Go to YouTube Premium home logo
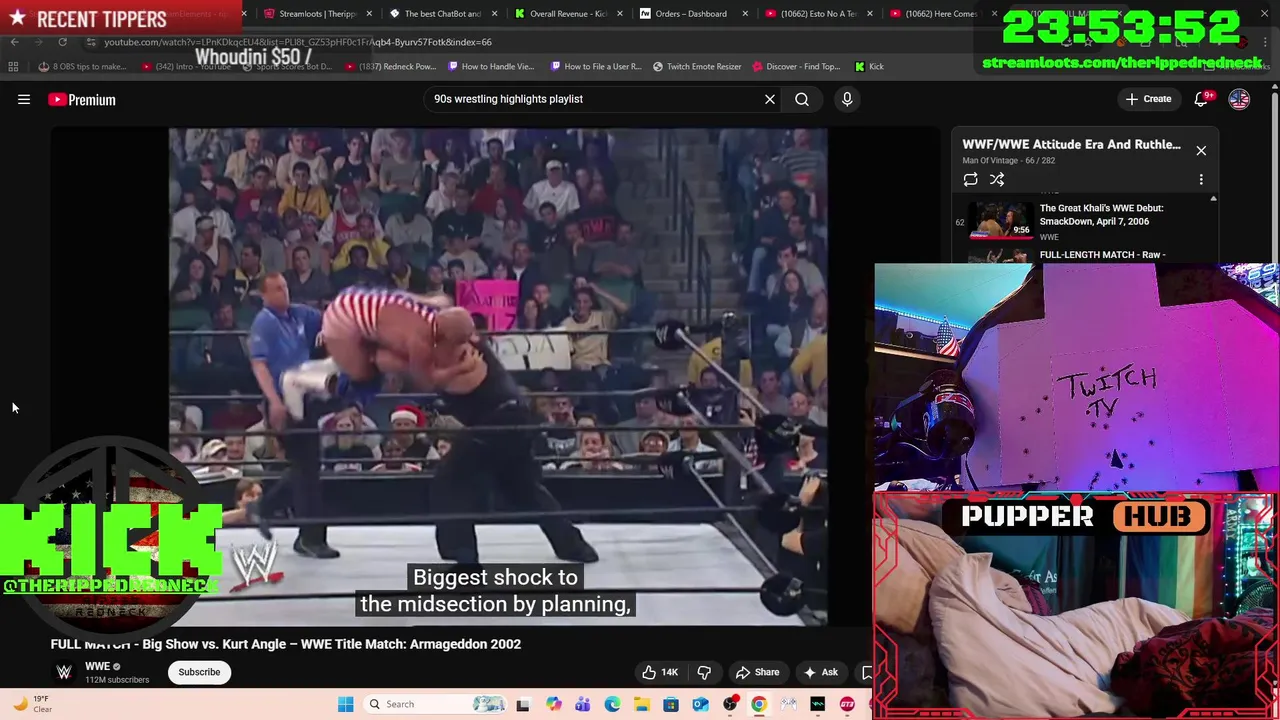Image resolution: width=1280 pixels, height=720 pixels. coord(82,99)
